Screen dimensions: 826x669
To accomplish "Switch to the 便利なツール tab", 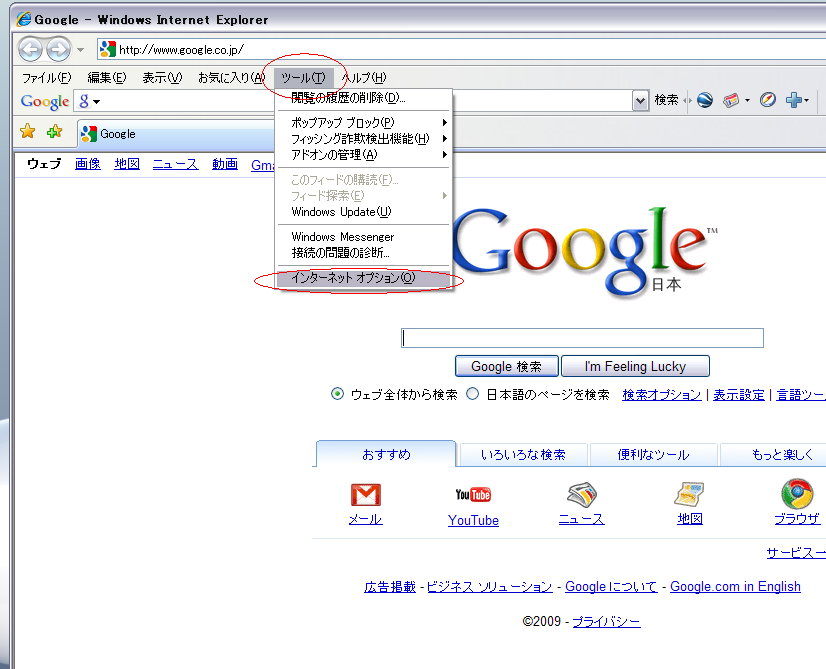I will [653, 455].
